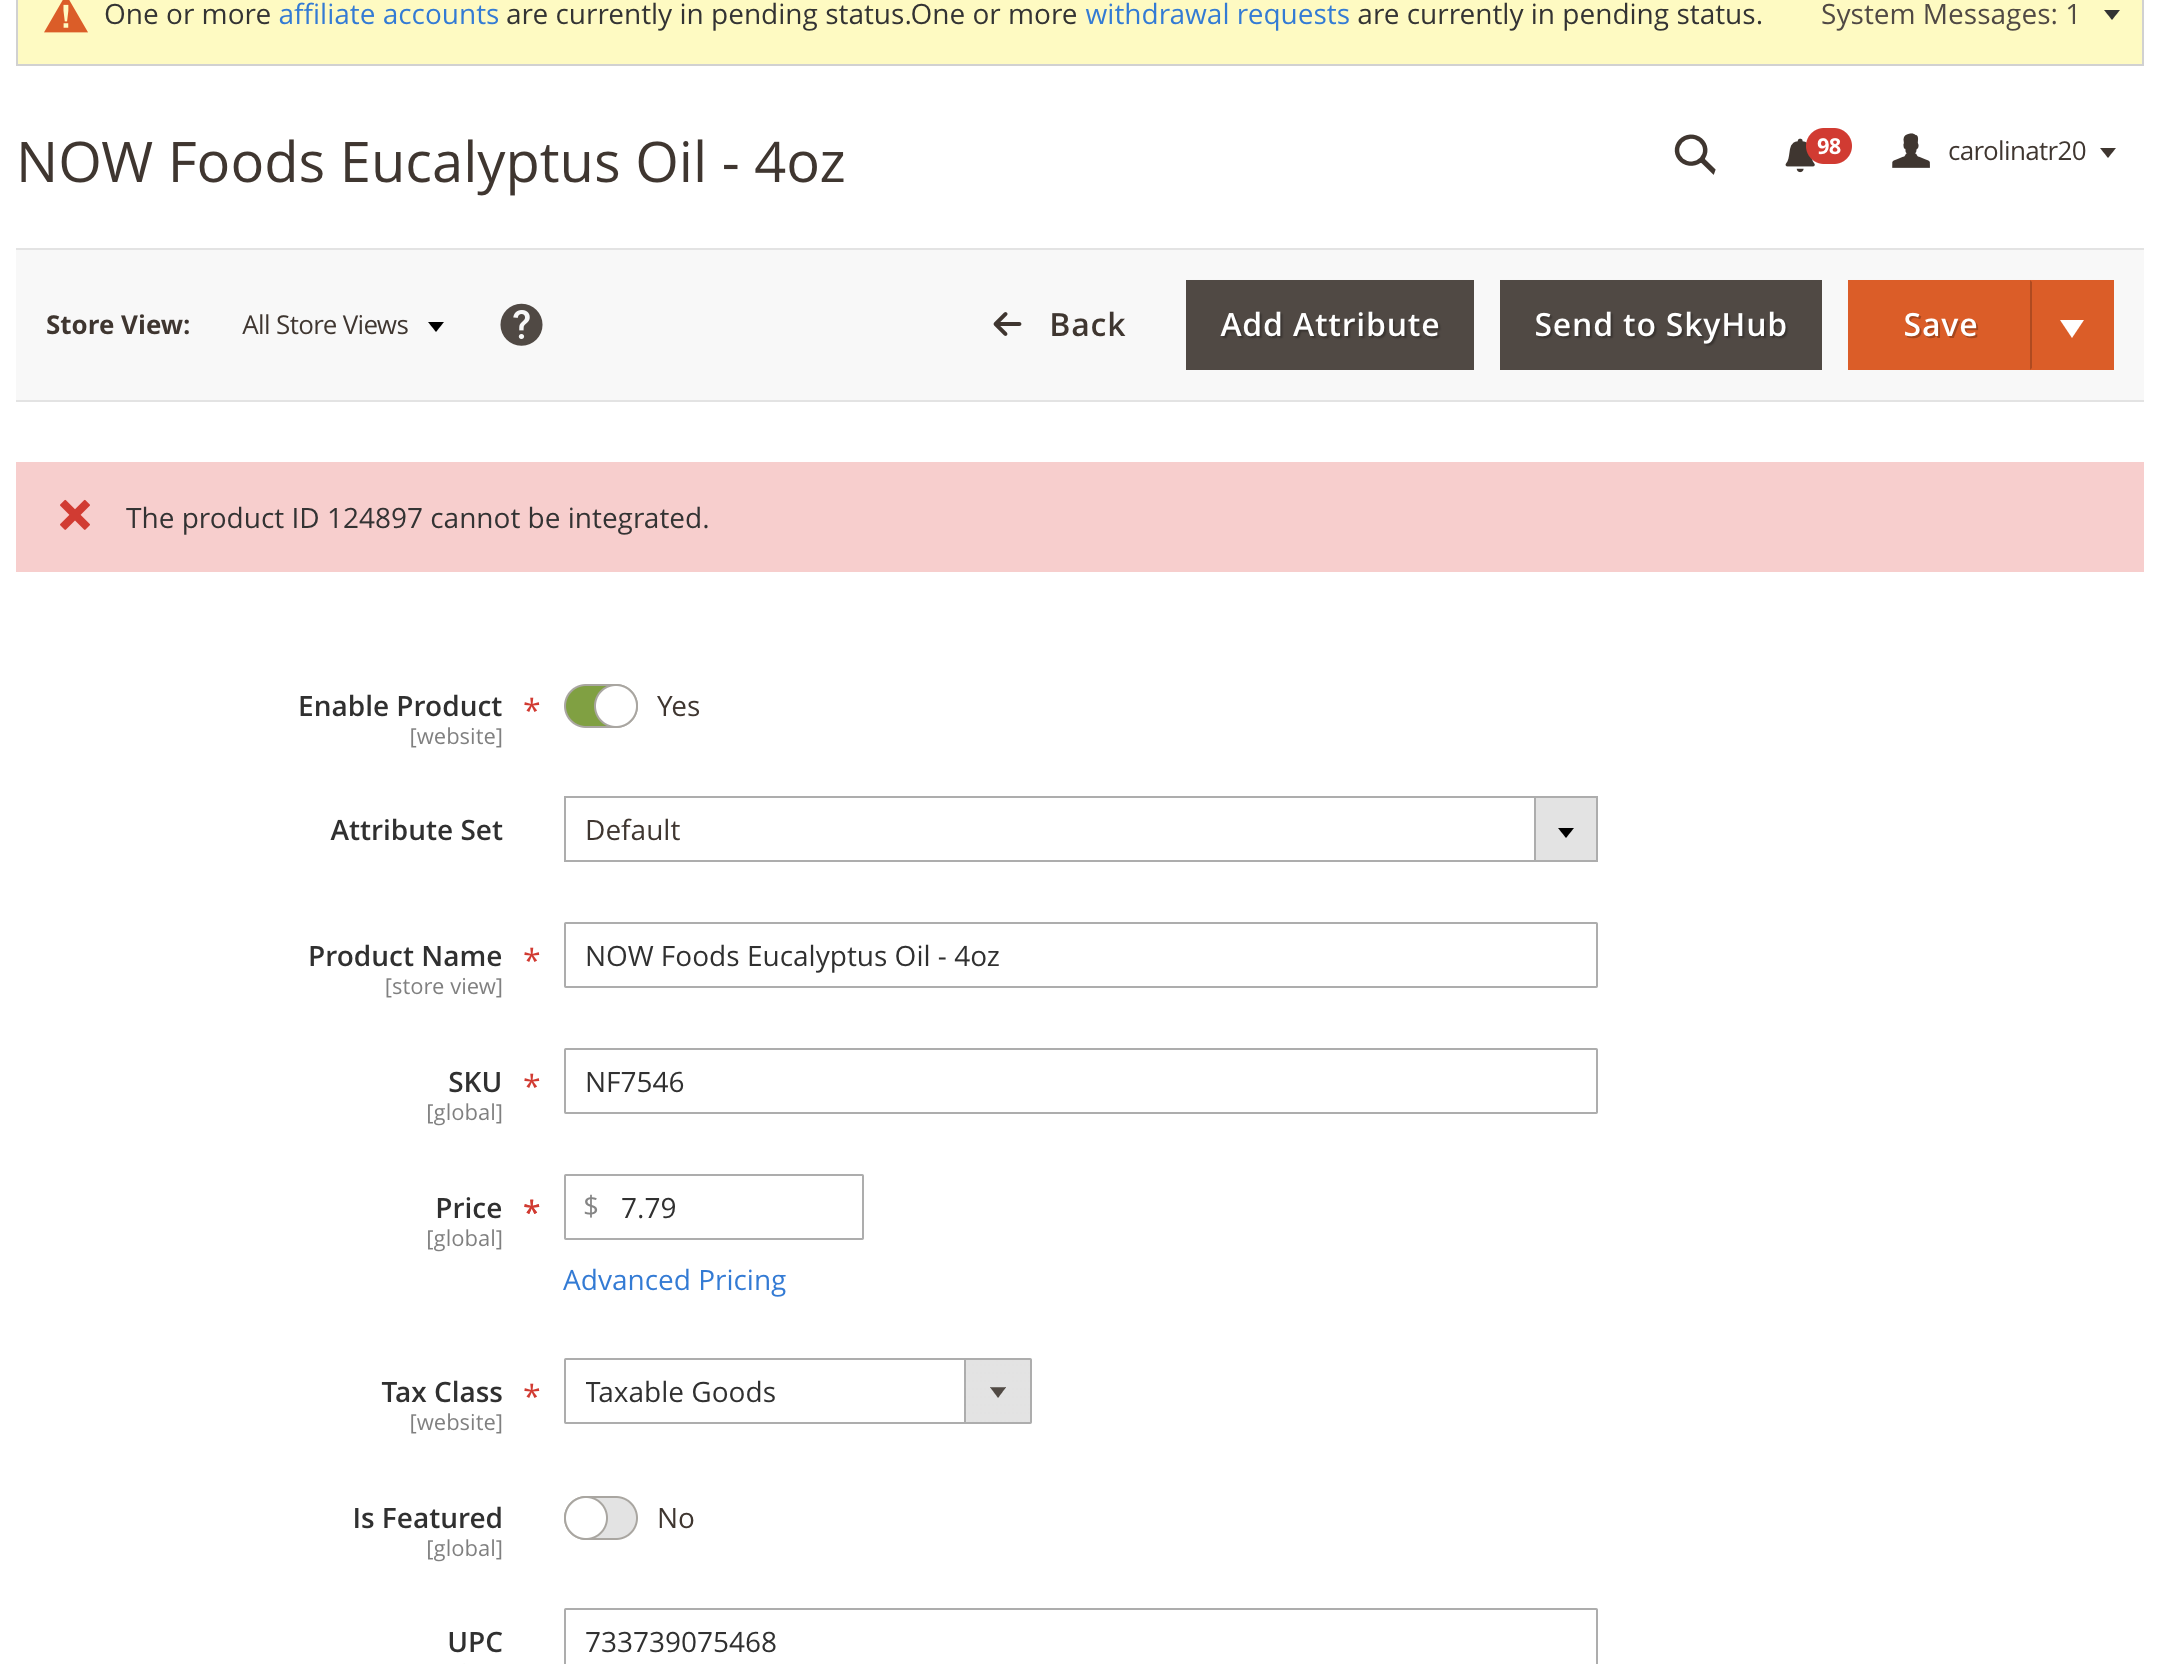Click into the UPC field
Screen dimensions: 2184x1664
(x=1080, y=1636)
